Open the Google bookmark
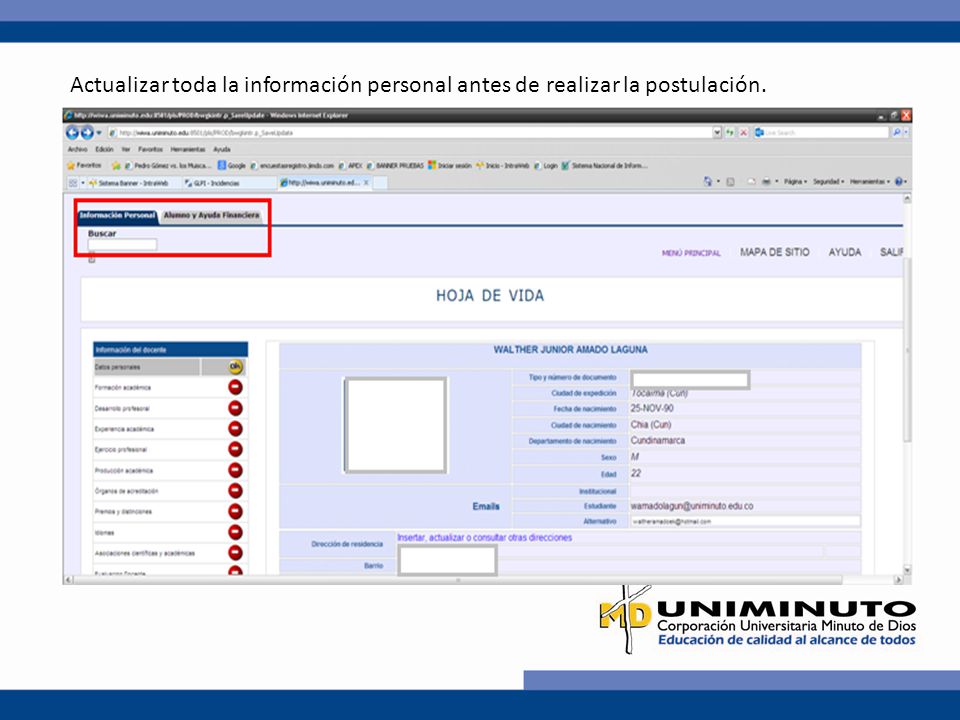Screen dimensions: 960x720 coord(232,166)
